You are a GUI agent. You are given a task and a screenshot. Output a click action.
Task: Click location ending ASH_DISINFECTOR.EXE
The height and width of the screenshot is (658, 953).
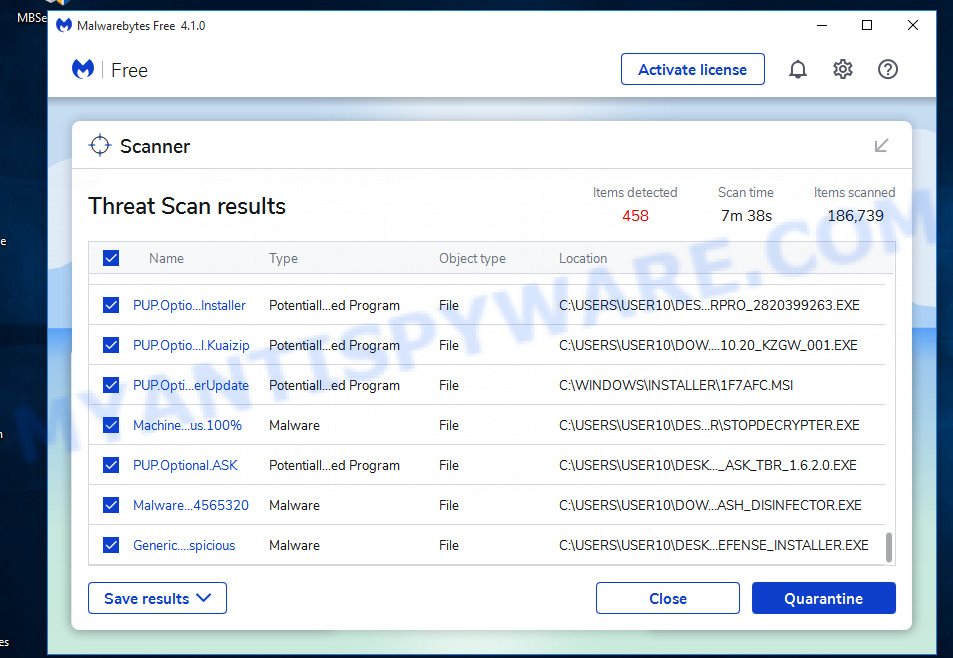[x=710, y=505]
